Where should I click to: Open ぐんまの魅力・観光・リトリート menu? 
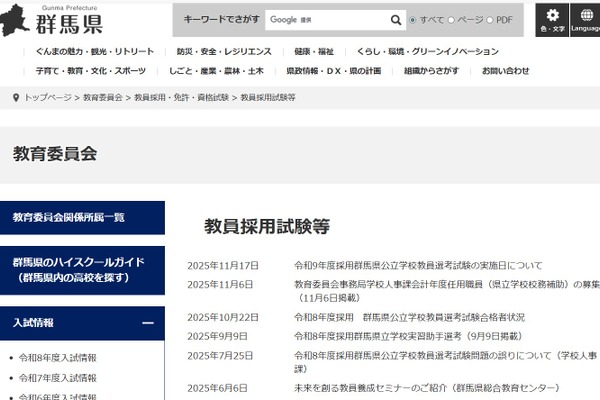click(95, 51)
